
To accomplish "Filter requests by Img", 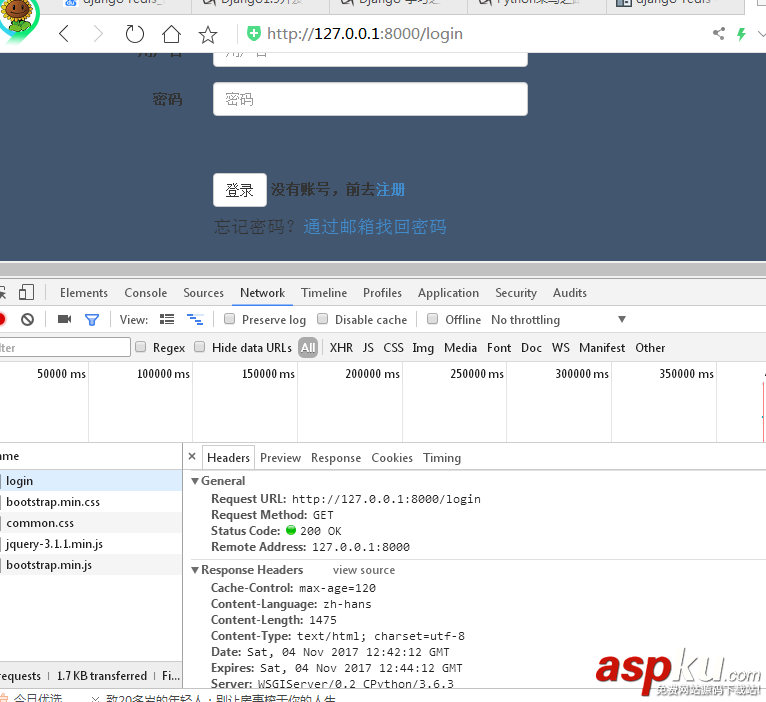I will 423,348.
